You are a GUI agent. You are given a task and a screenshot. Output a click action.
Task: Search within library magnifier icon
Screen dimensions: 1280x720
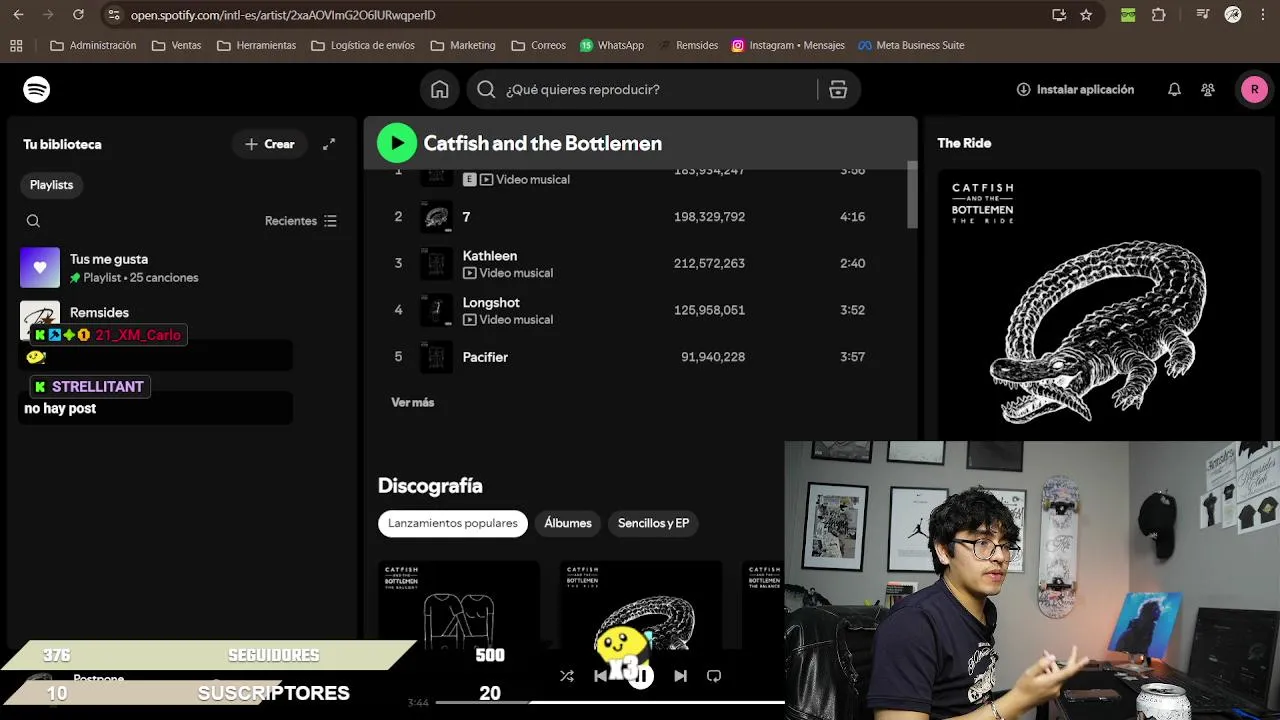coord(33,221)
